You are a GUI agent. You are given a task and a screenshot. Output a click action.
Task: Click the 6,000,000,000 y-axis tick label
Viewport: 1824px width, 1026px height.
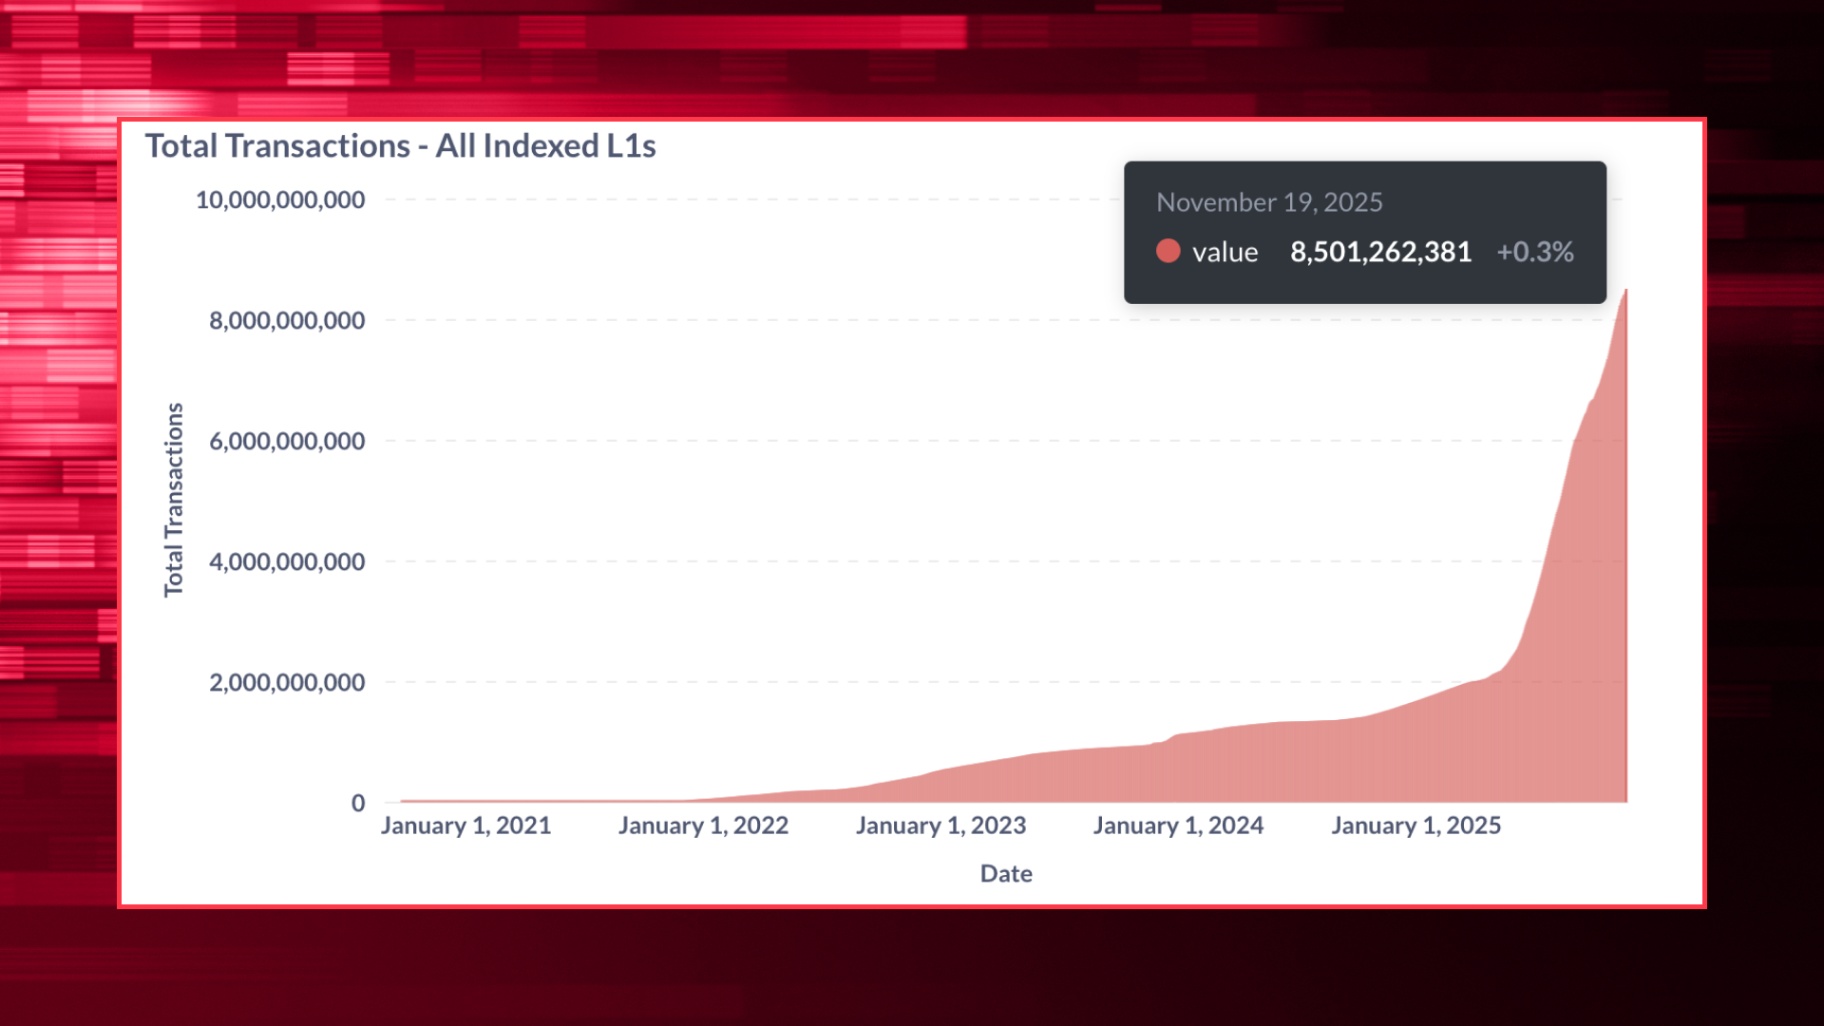point(287,441)
